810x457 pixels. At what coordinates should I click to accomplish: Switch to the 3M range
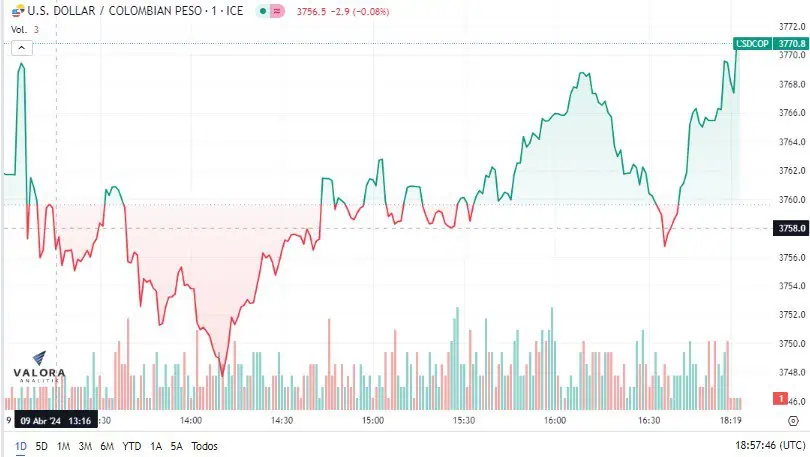click(x=85, y=446)
